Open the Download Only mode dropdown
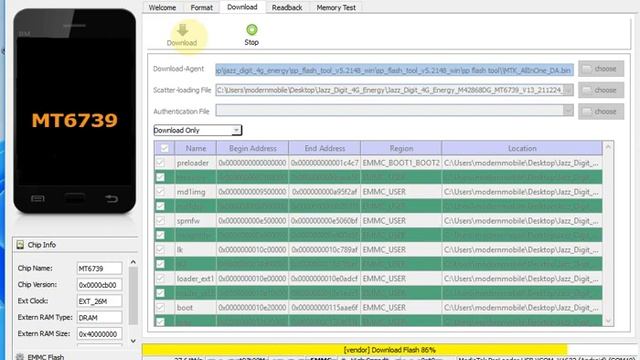Viewport: 640px width, 360px height. [198, 130]
